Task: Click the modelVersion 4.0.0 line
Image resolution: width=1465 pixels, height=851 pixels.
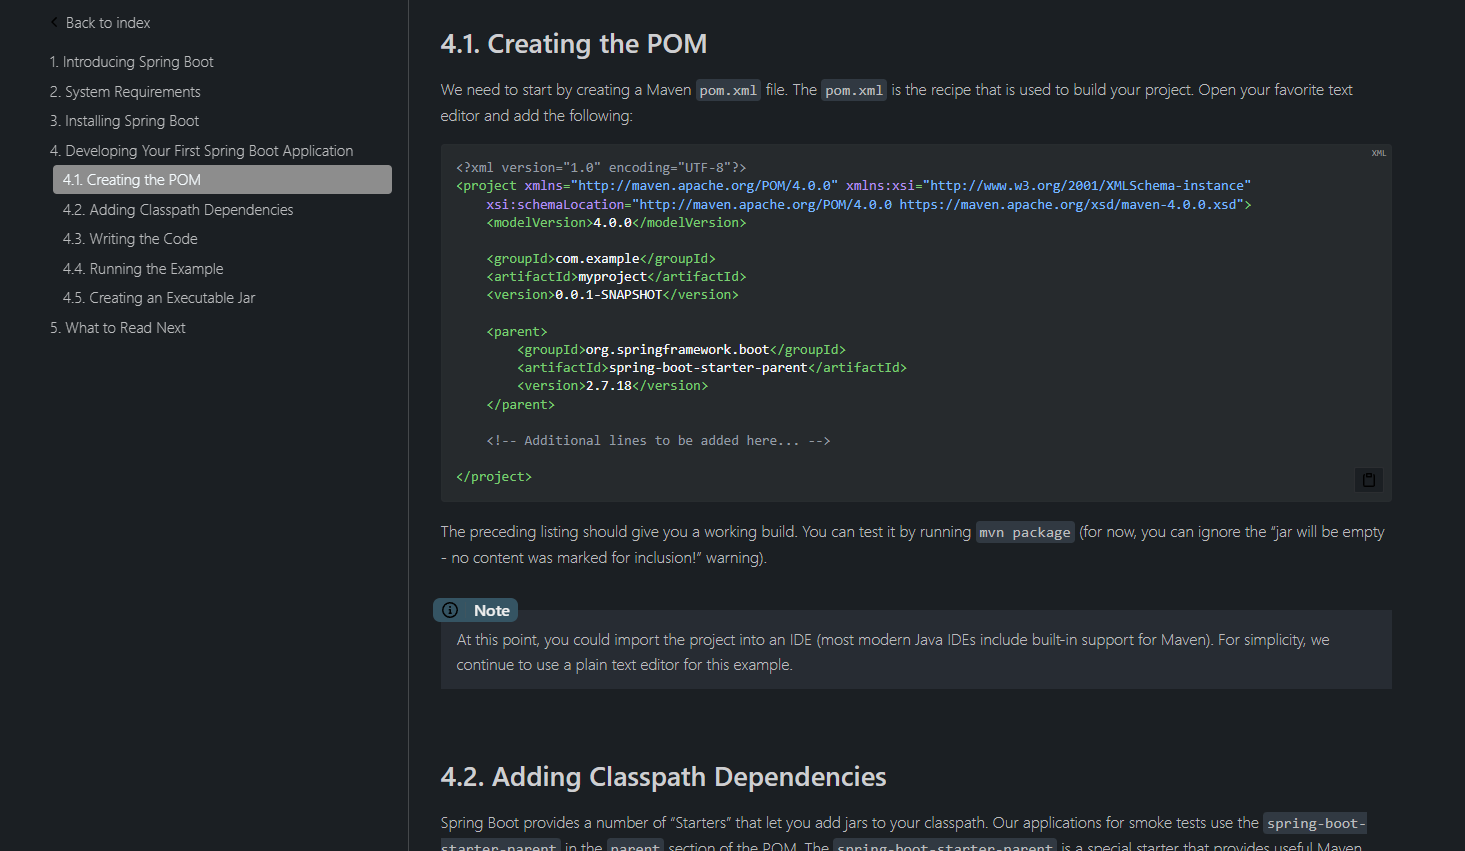Action: [616, 222]
